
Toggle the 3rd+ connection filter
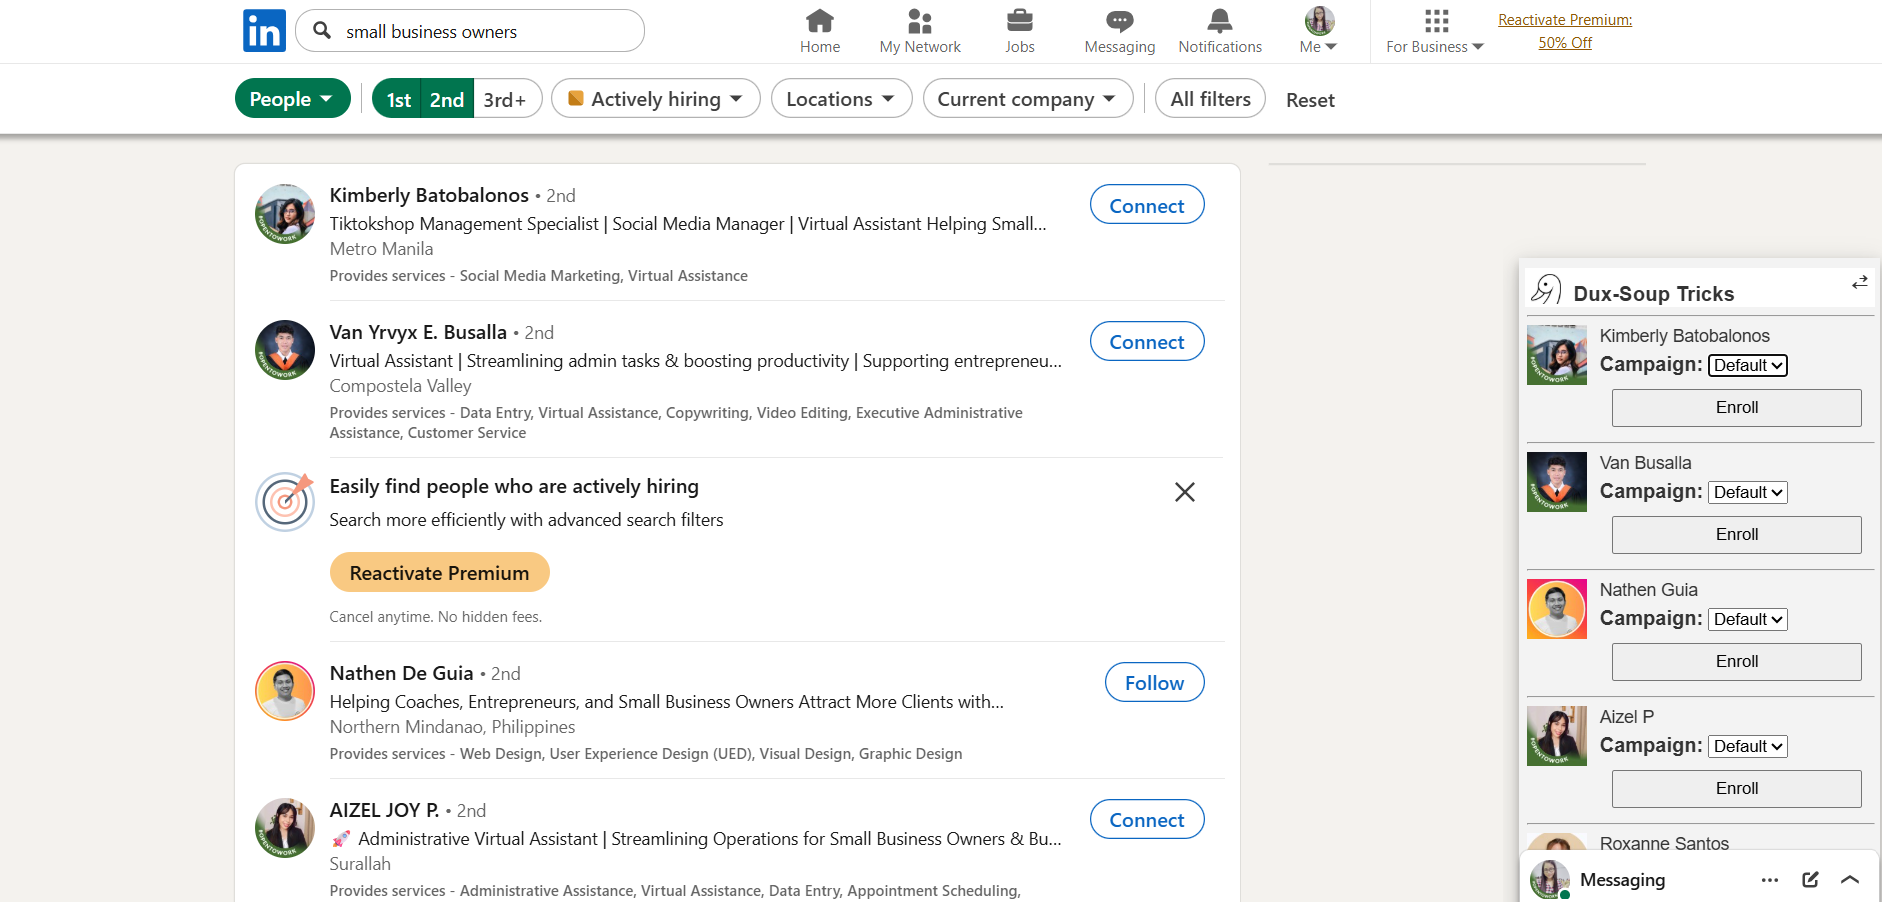point(506,99)
